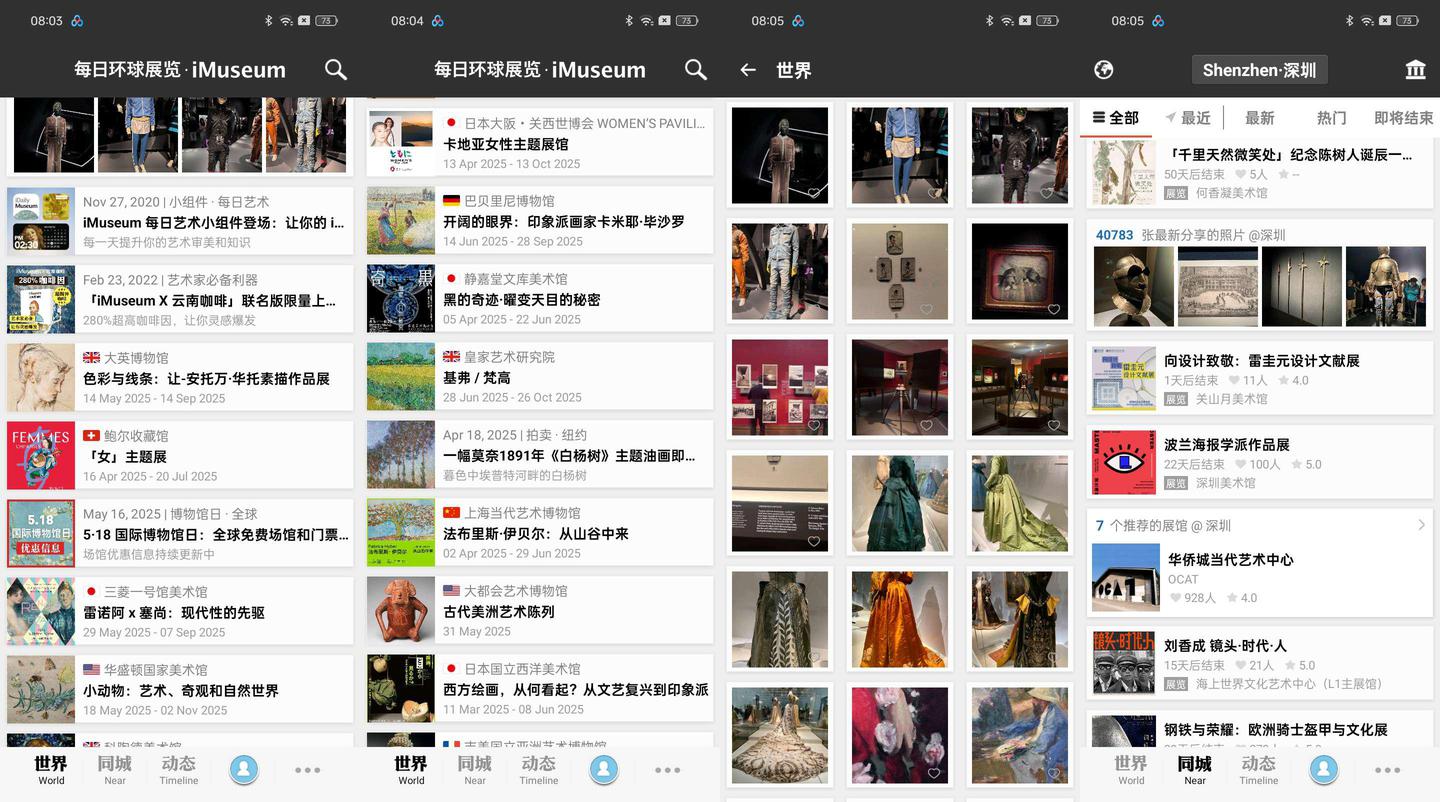The width and height of the screenshot is (1440, 802).
Task: Expand 7 个推荐的展馆 @ 深圳 chevron
Action: [x=1421, y=525]
